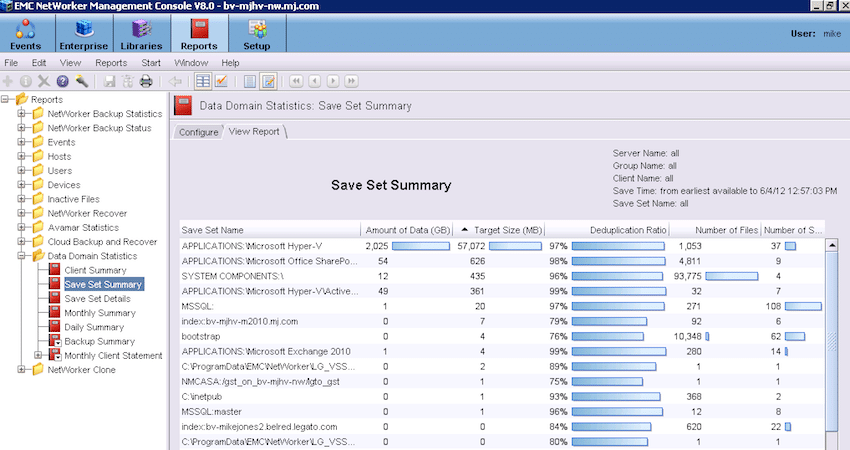Collapse the Data Domain Statistics folder
This screenshot has width=850, height=450.
21,256
